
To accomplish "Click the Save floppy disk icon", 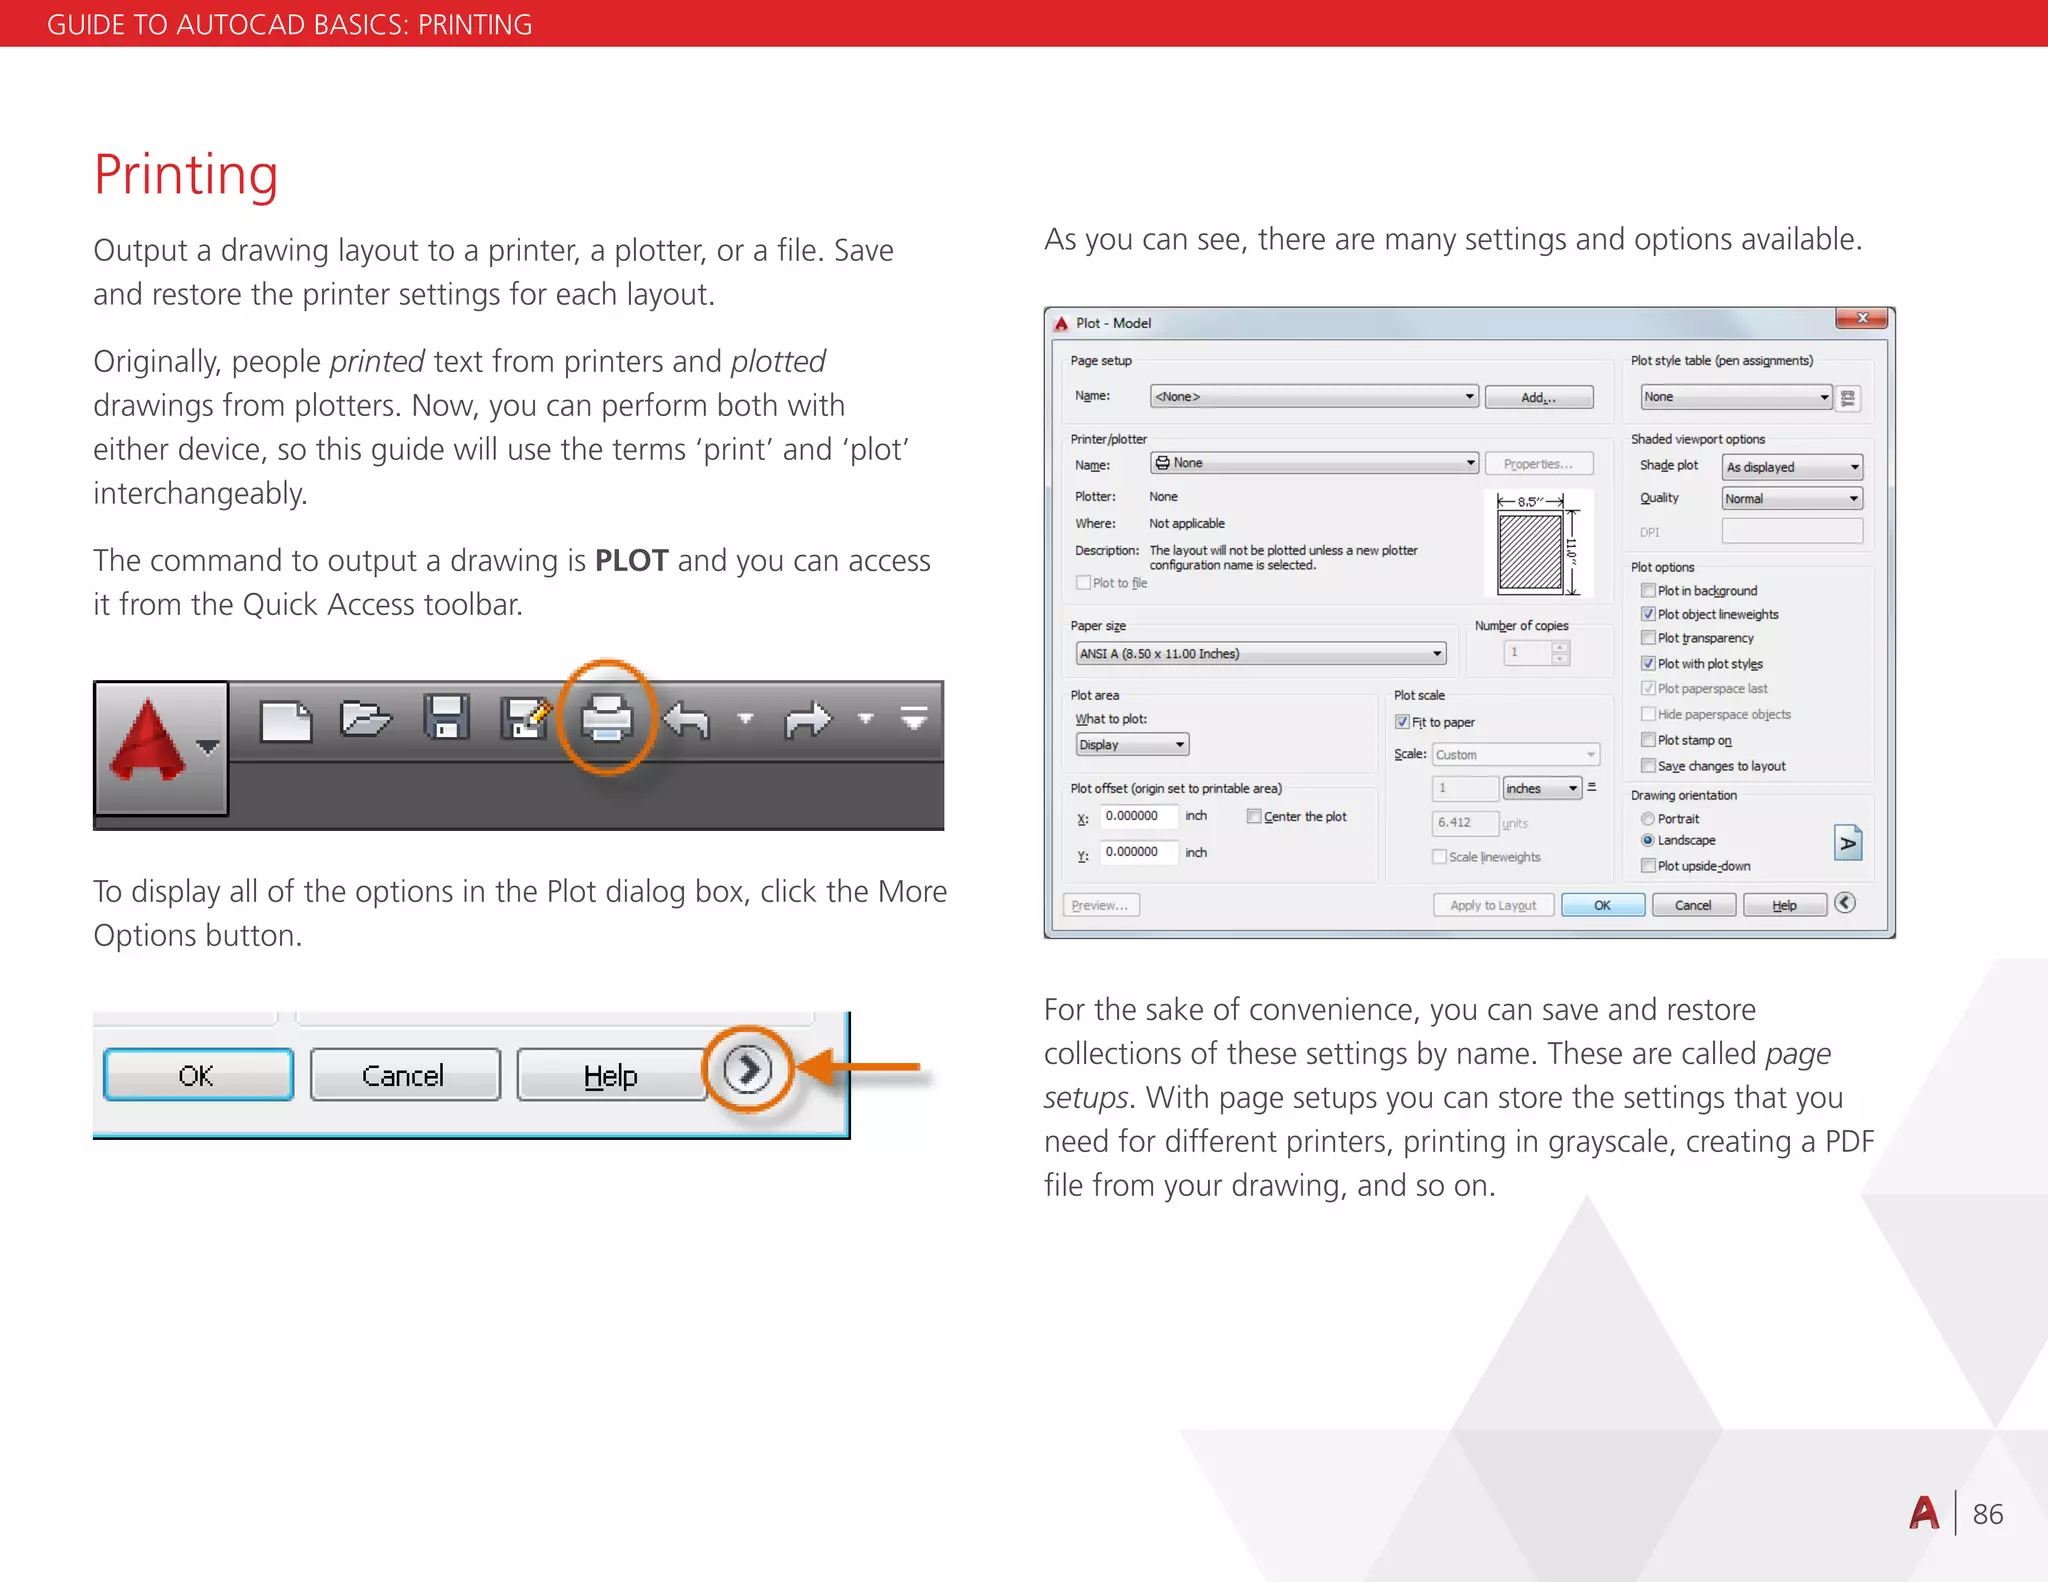I will coord(446,718).
